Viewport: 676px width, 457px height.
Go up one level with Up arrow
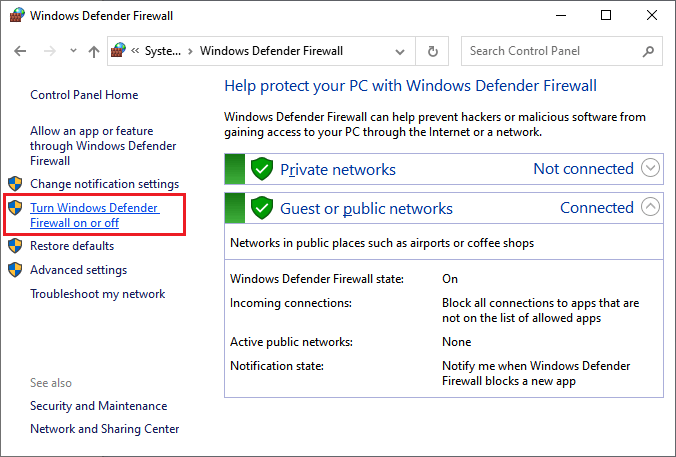94,52
